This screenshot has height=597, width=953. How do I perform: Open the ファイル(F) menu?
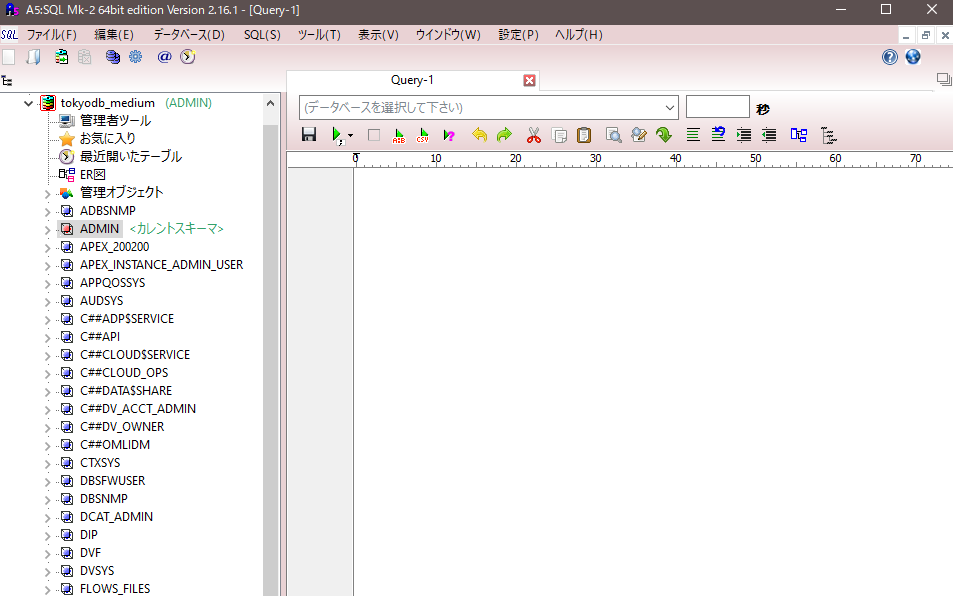pyautogui.click(x=51, y=34)
